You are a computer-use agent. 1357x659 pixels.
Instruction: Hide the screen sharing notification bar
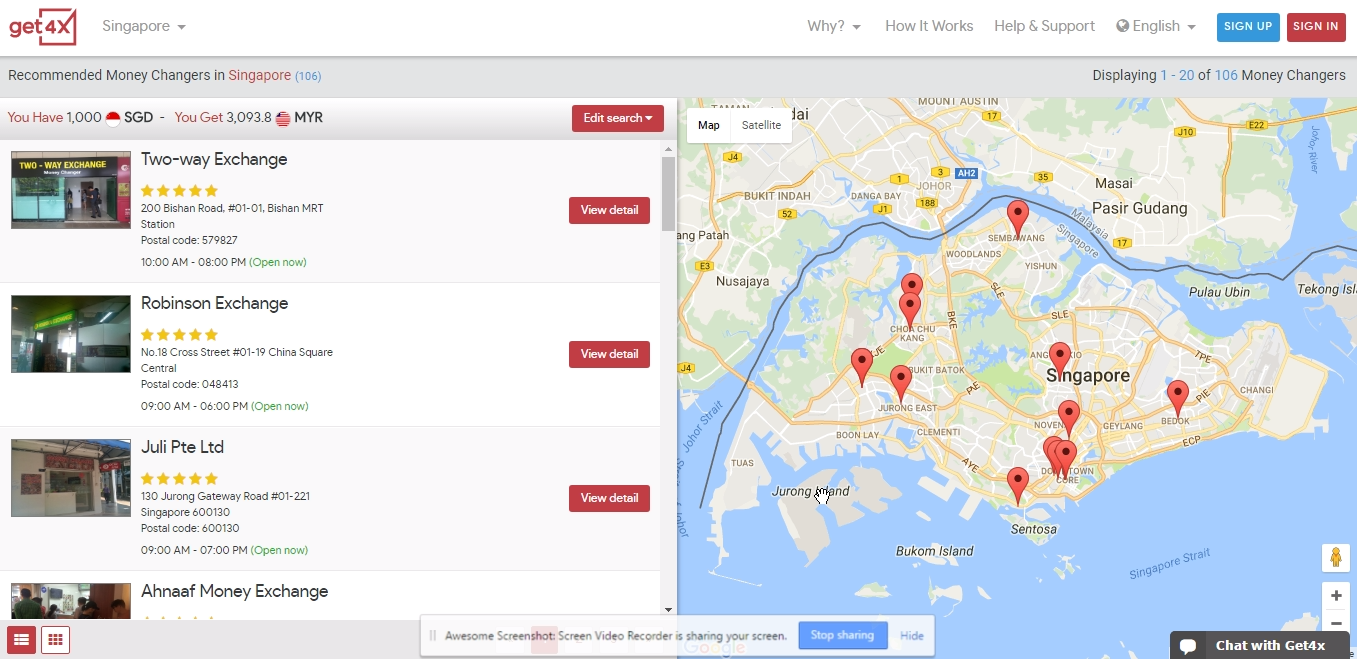point(912,635)
